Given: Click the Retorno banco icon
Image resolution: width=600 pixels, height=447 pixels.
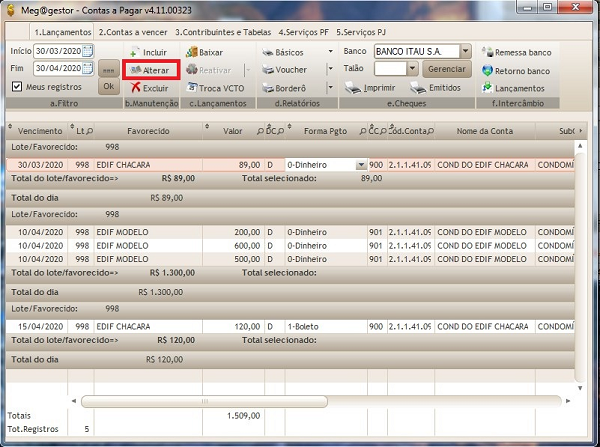Looking at the screenshot, I should 488,71.
